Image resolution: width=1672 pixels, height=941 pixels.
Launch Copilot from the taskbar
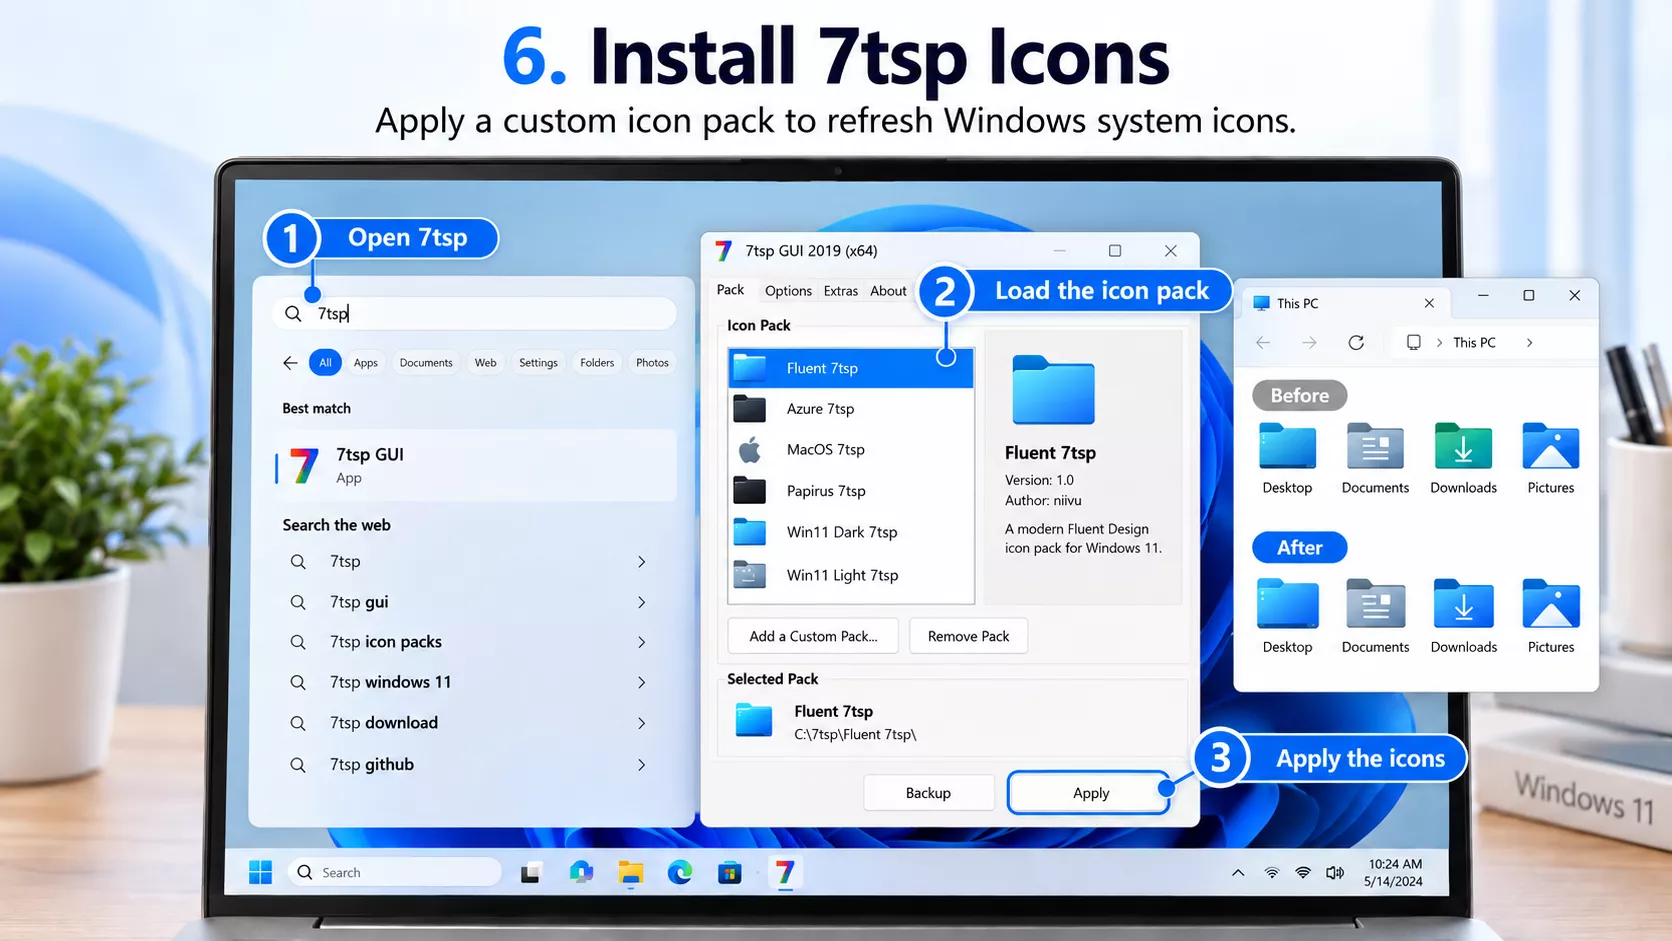(581, 872)
